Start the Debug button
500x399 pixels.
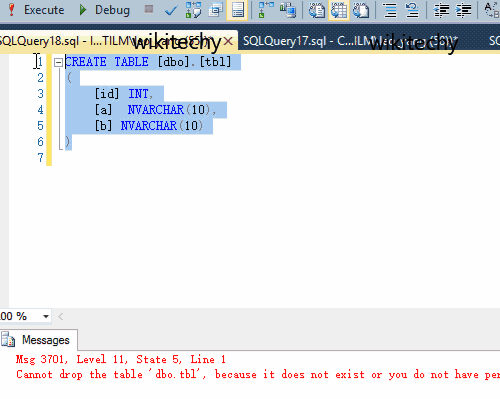tap(104, 10)
